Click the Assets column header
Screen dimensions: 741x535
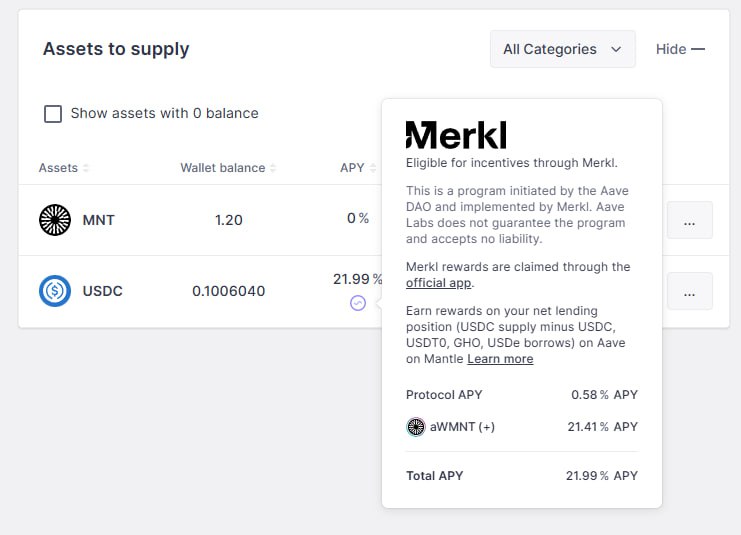coord(58,168)
